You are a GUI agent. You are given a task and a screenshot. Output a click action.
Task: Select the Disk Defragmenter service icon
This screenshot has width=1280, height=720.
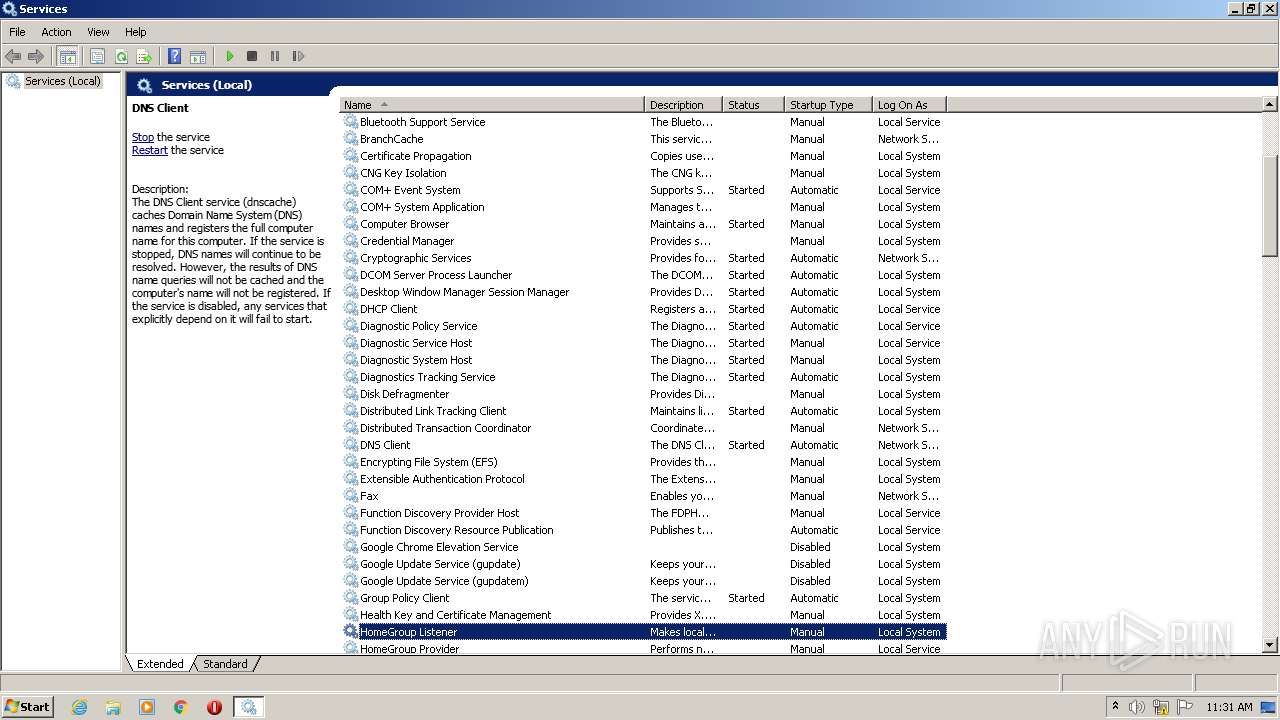(x=351, y=394)
